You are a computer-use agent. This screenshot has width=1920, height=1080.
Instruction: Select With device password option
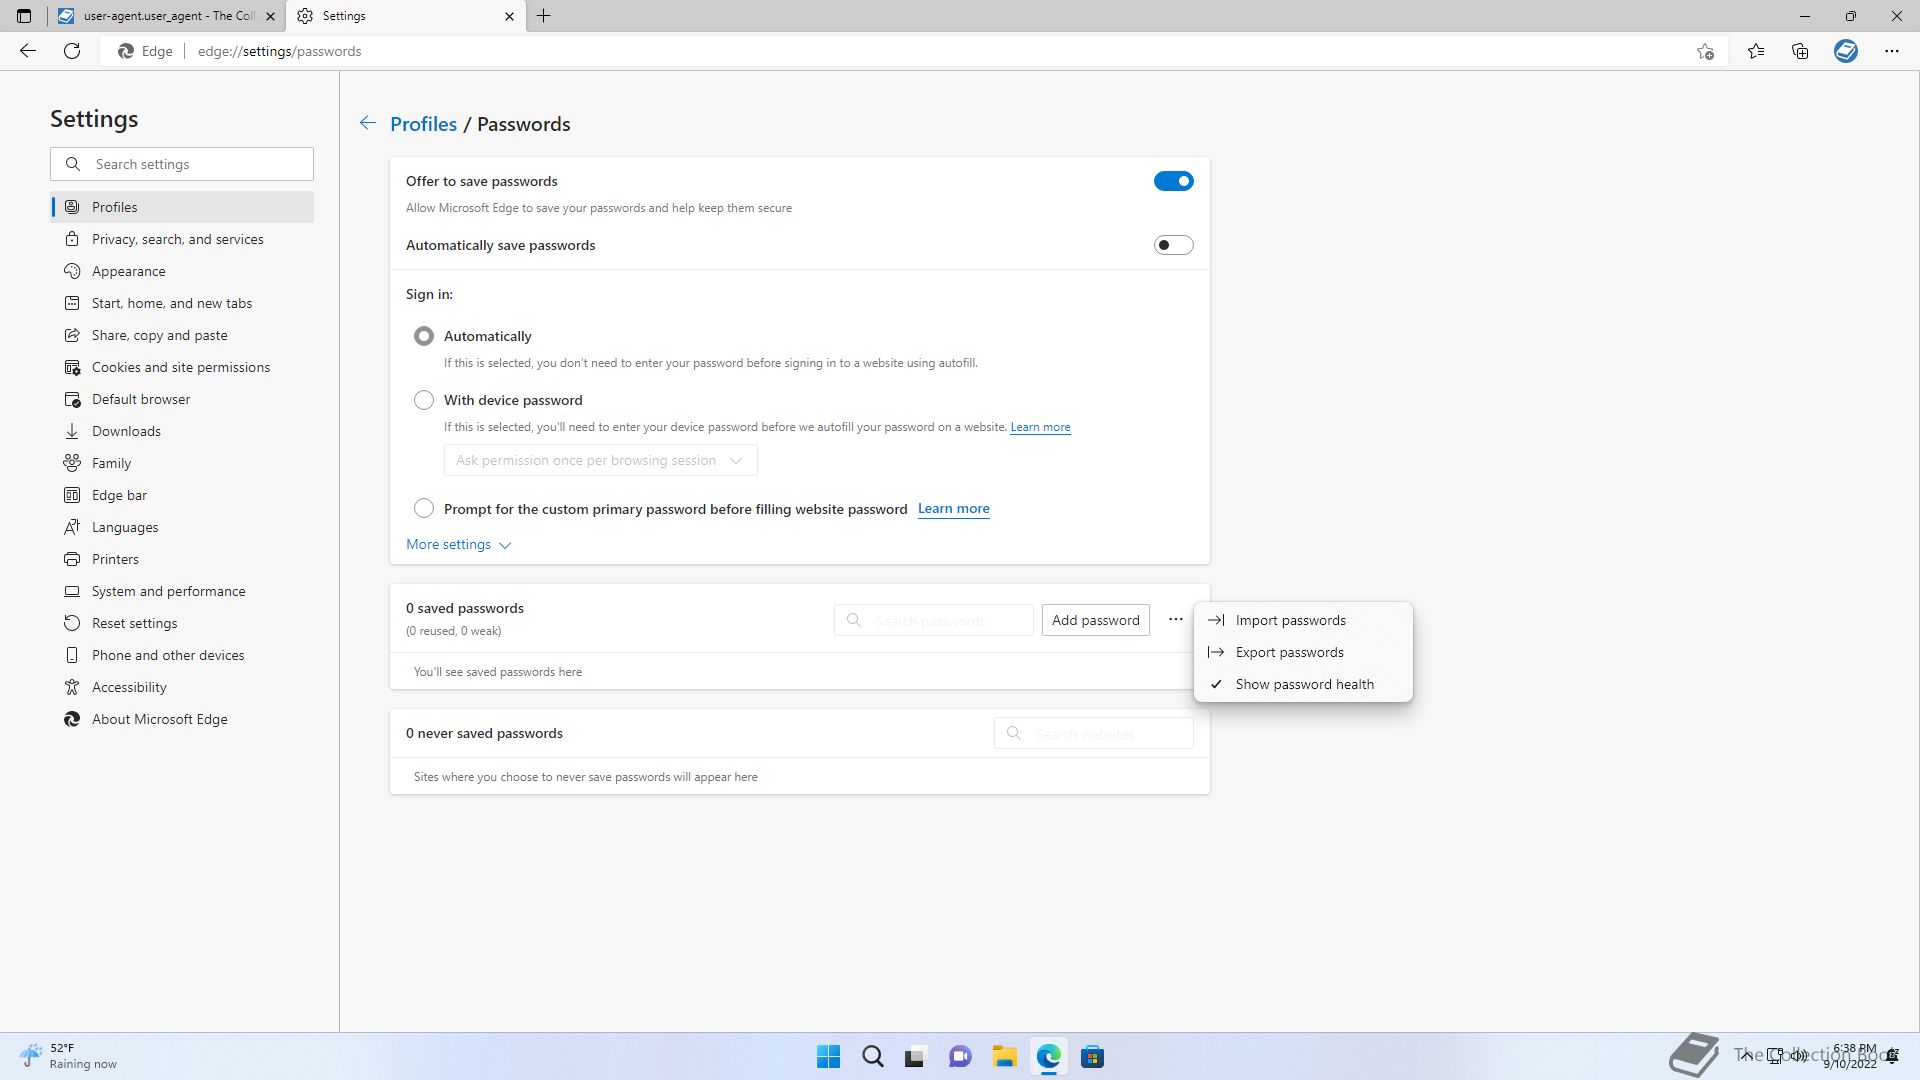point(424,400)
